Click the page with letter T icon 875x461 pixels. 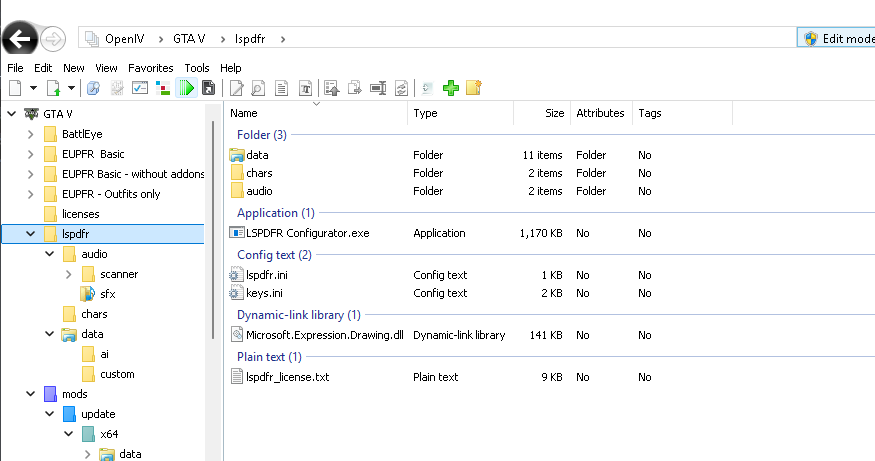[305, 88]
